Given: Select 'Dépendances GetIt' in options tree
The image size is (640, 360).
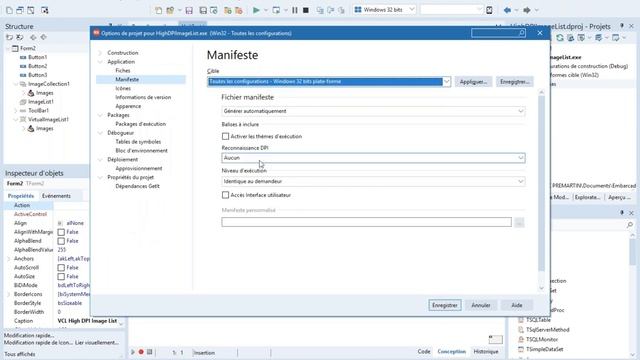Looking at the screenshot, I should pos(137,186).
